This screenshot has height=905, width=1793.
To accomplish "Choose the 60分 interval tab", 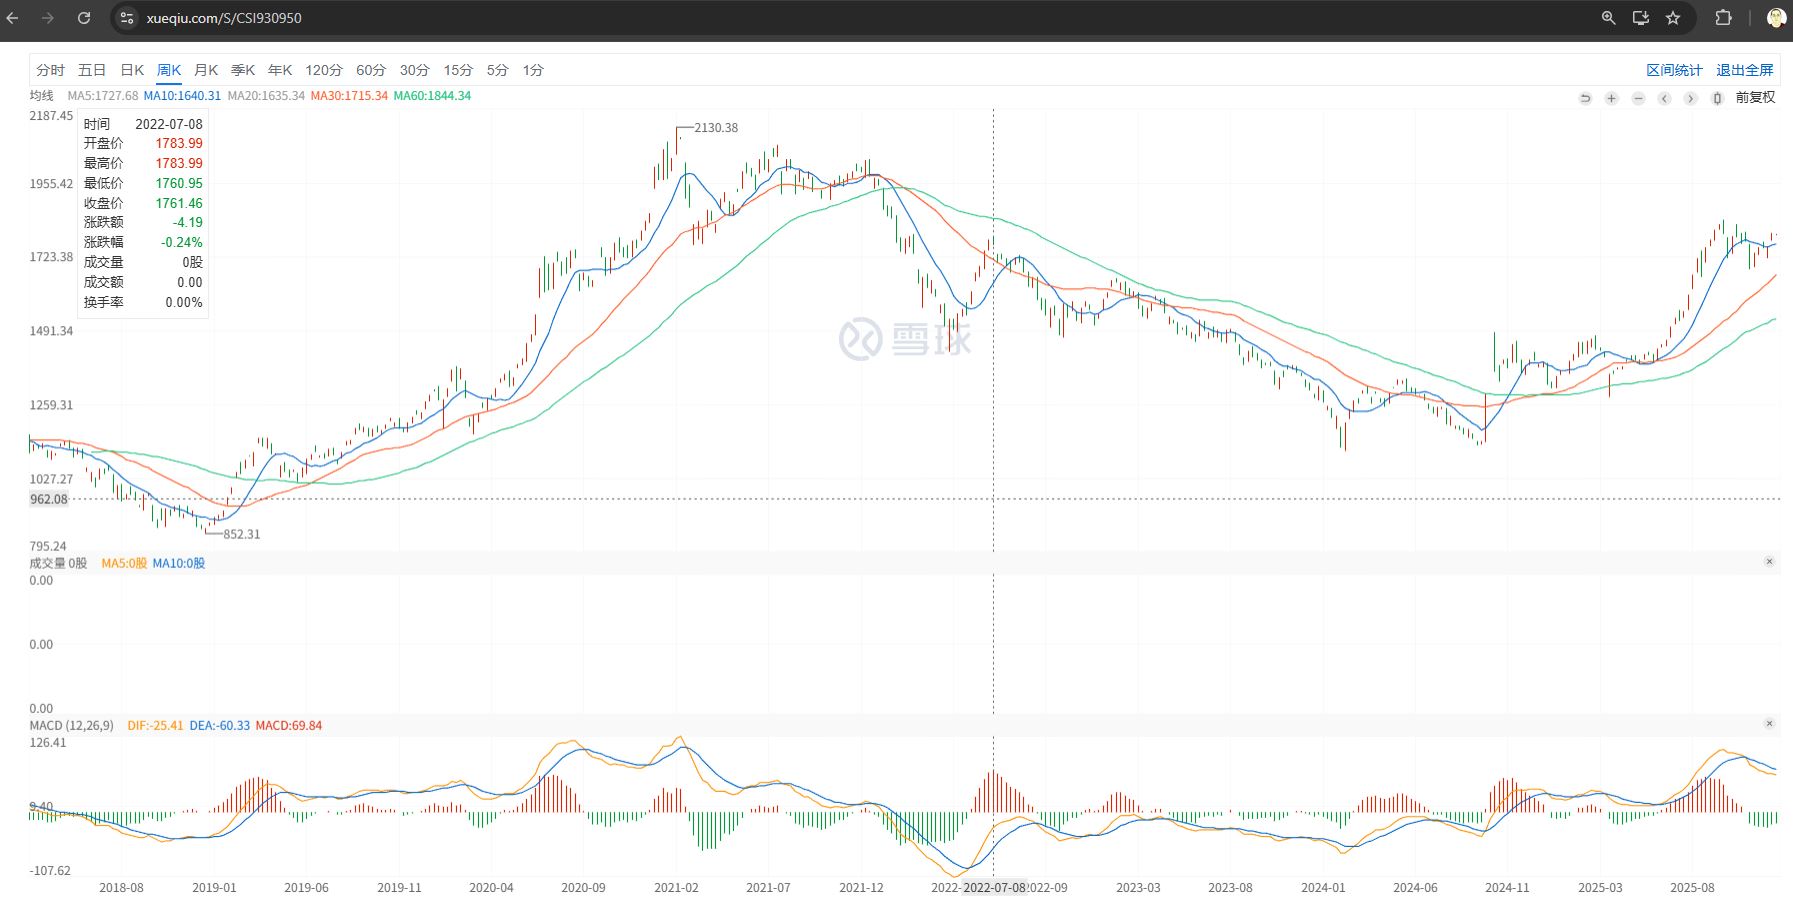I will (x=370, y=70).
